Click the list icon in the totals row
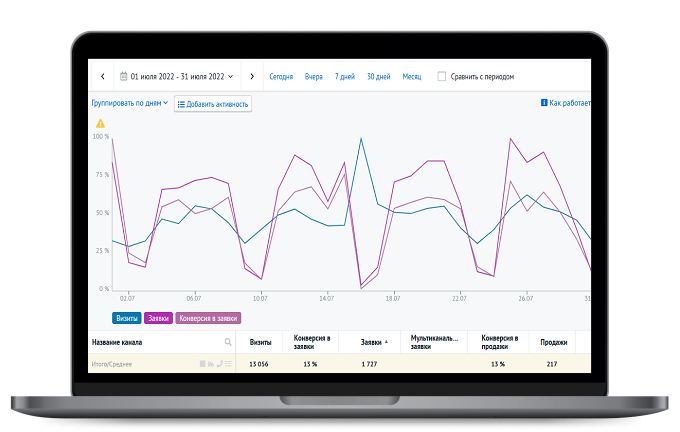680x432 pixels. [x=229, y=363]
